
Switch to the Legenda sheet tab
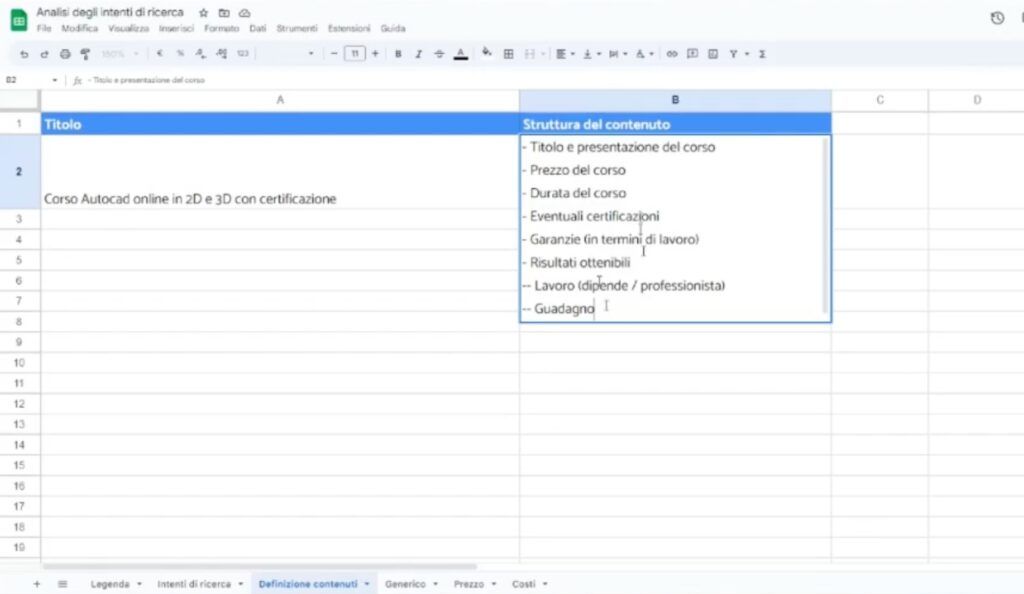pos(110,584)
